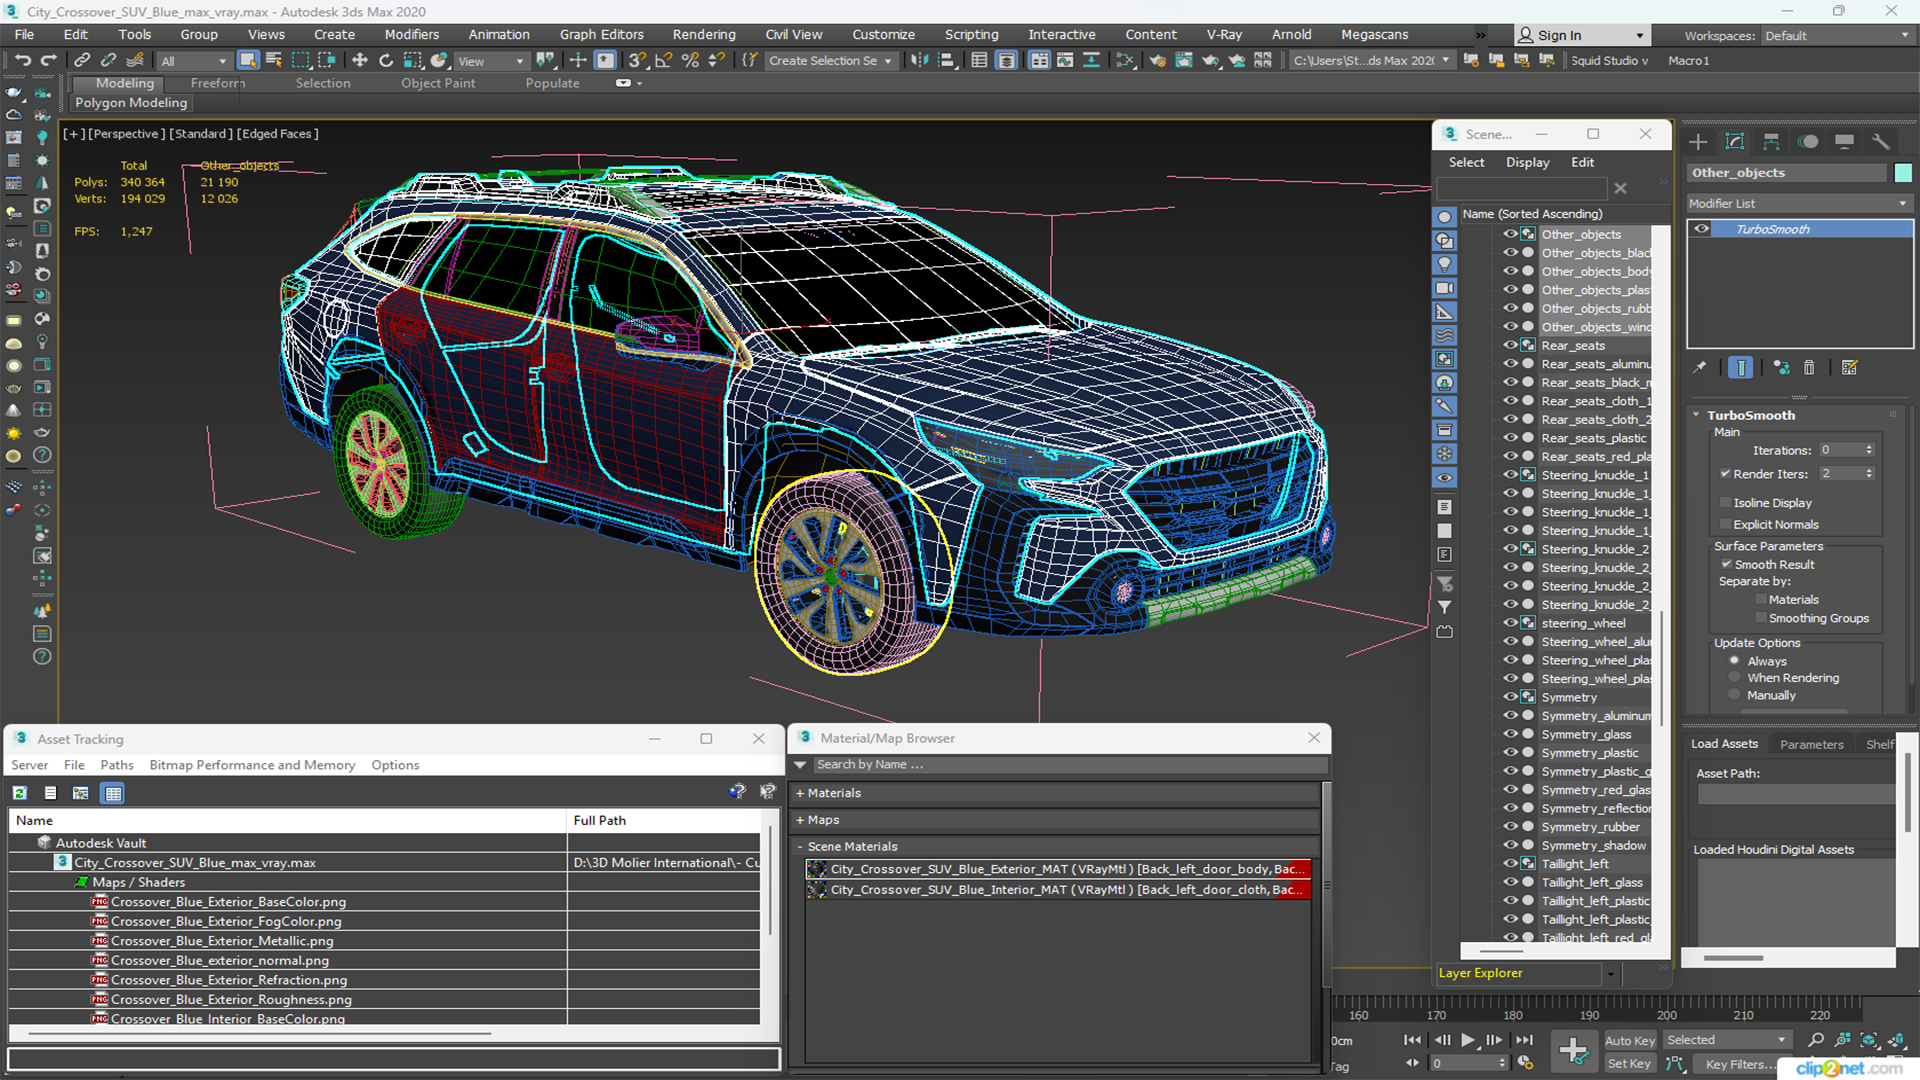Viewport: 1920px width, 1080px height.
Task: Open the Modify command panel tab
Action: tap(1735, 142)
